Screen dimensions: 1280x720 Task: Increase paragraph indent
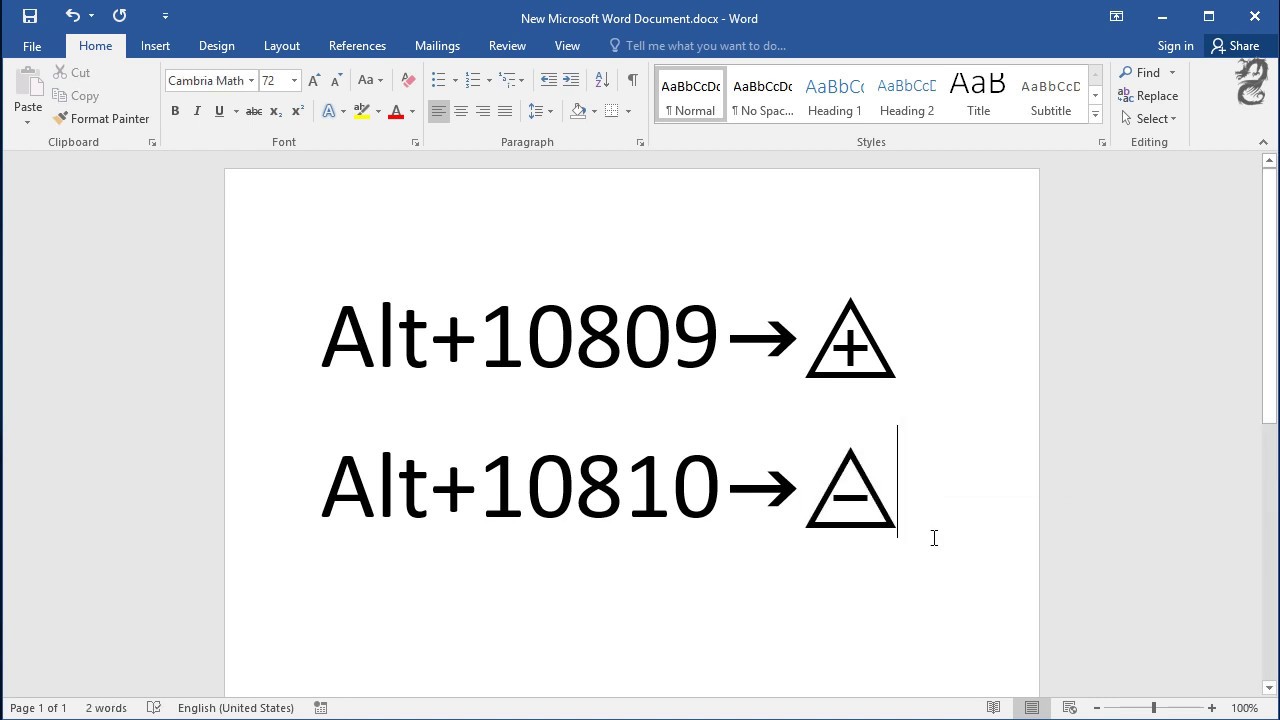[x=571, y=80]
